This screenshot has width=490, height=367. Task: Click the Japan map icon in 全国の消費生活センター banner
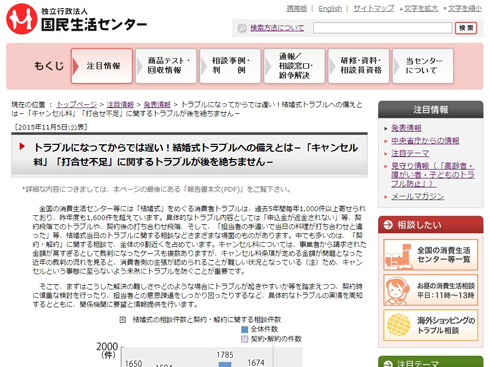tap(398, 256)
